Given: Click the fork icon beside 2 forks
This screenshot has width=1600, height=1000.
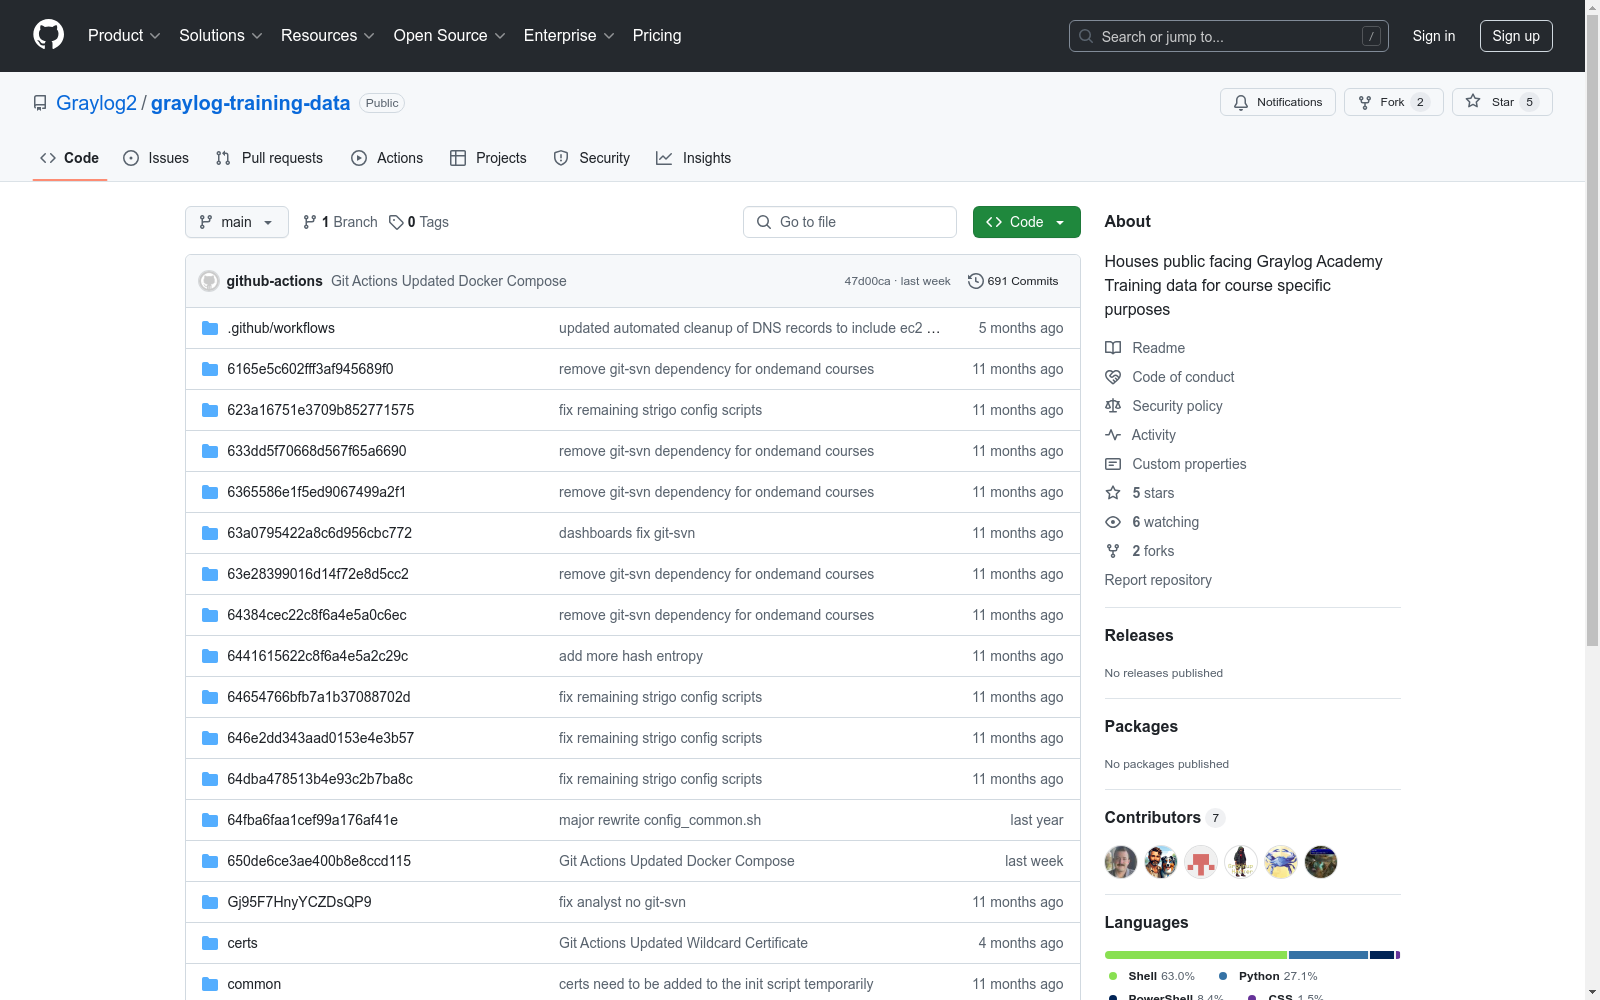Looking at the screenshot, I should [1113, 551].
